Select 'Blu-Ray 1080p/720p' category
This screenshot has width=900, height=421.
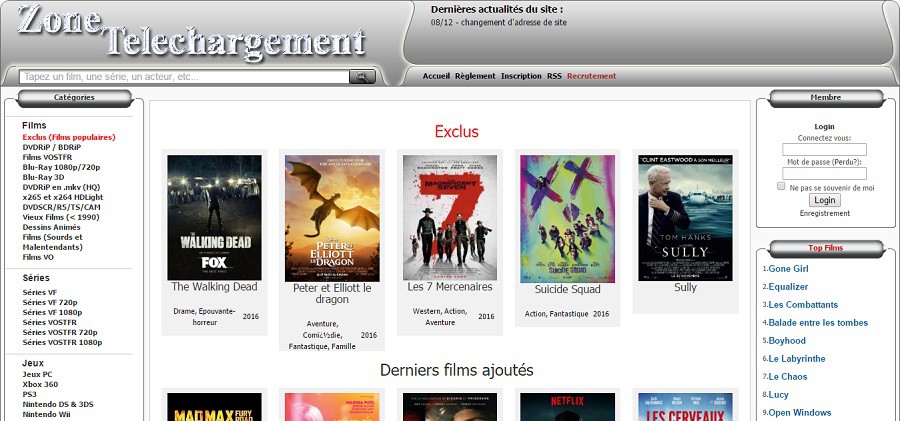[x=61, y=167]
